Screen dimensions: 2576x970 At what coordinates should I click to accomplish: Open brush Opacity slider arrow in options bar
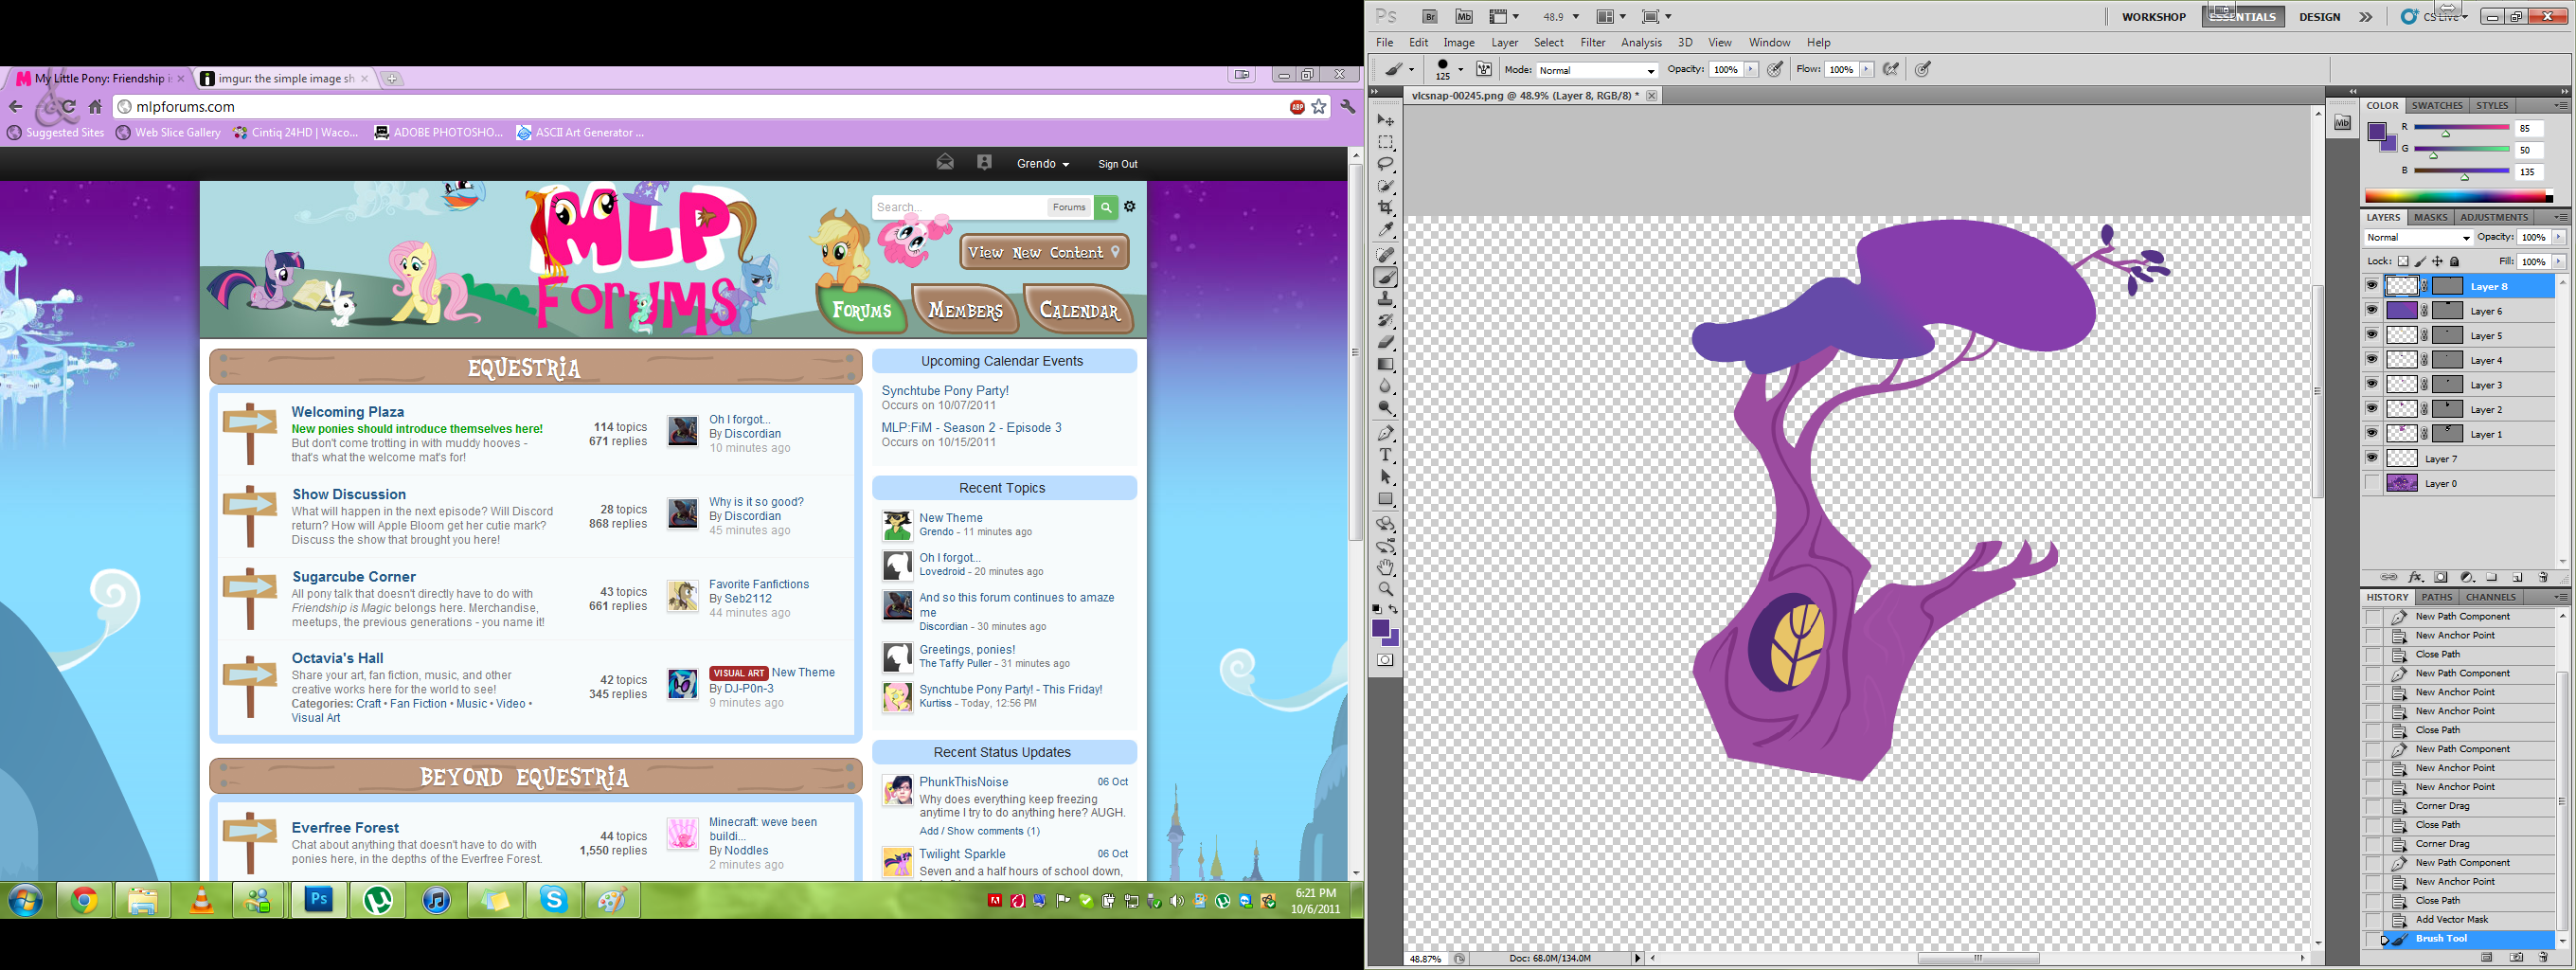[x=1751, y=70]
